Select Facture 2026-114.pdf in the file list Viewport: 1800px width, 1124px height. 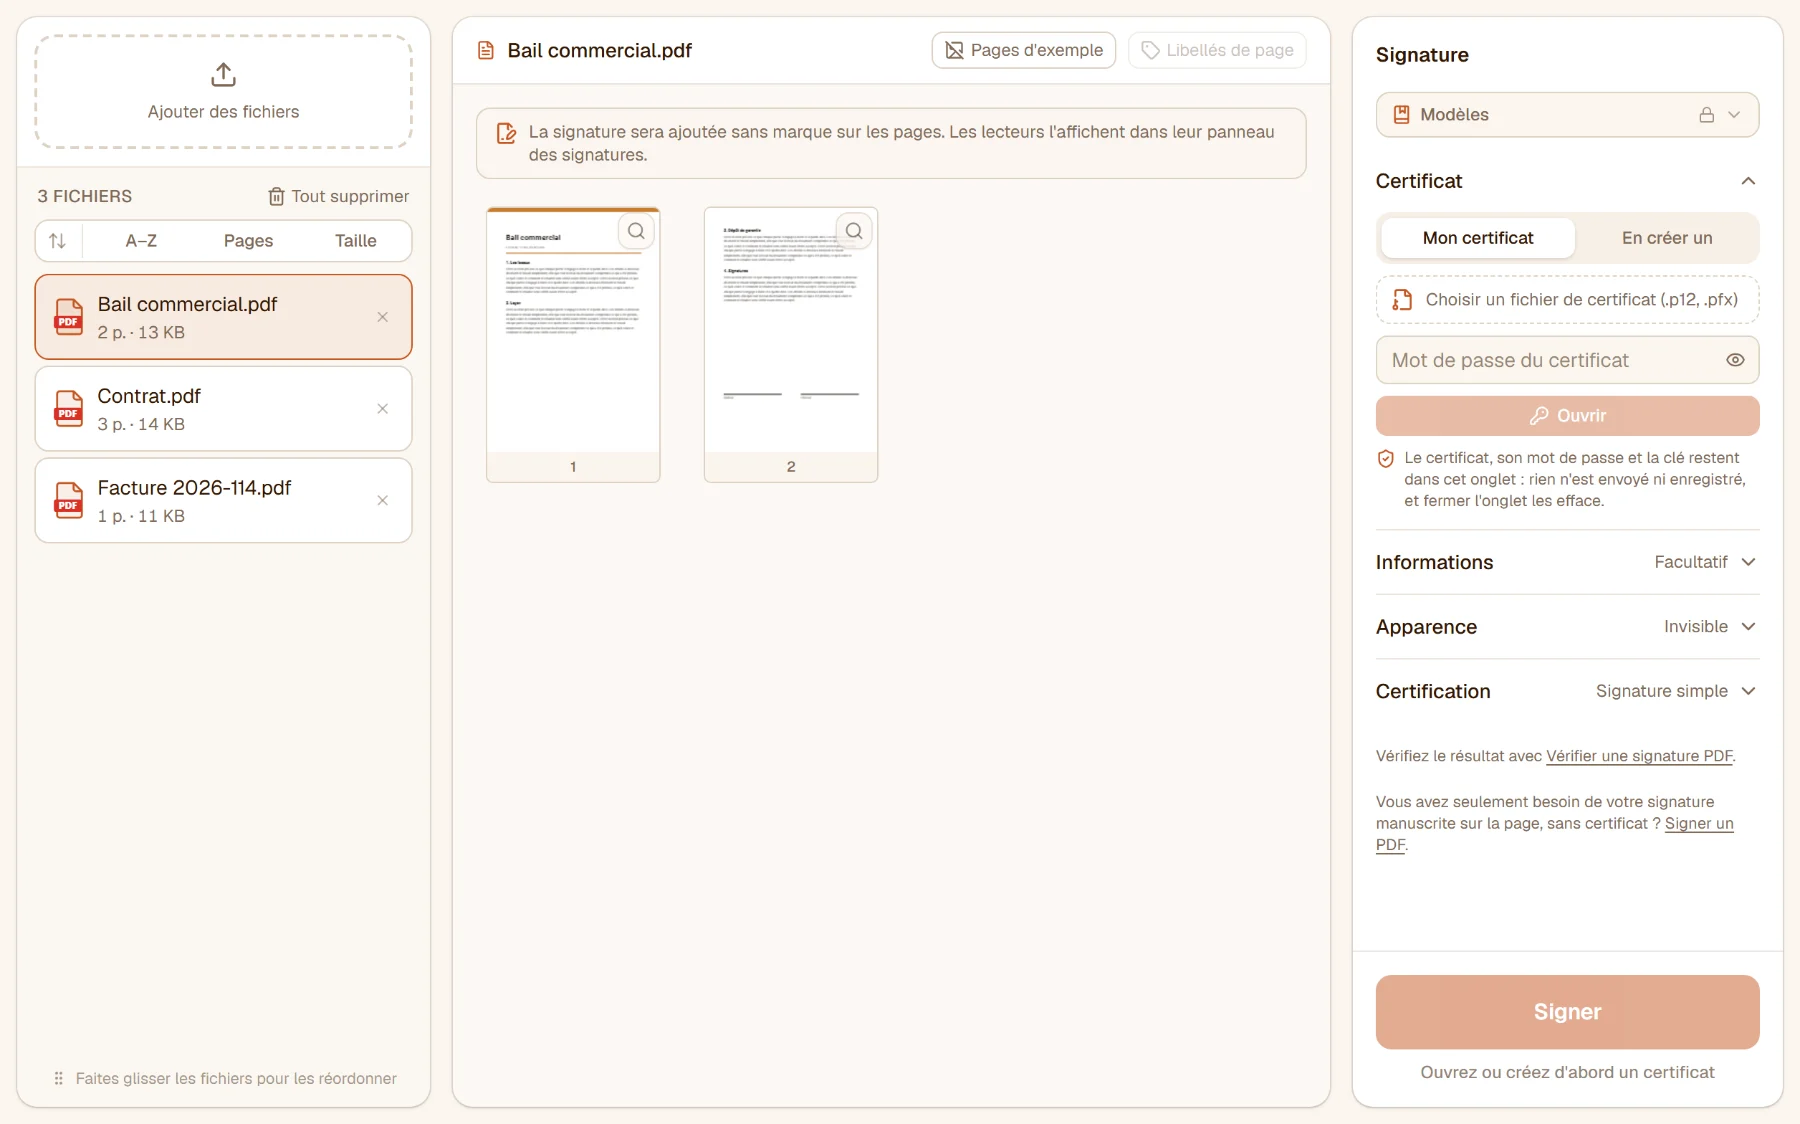click(223, 501)
